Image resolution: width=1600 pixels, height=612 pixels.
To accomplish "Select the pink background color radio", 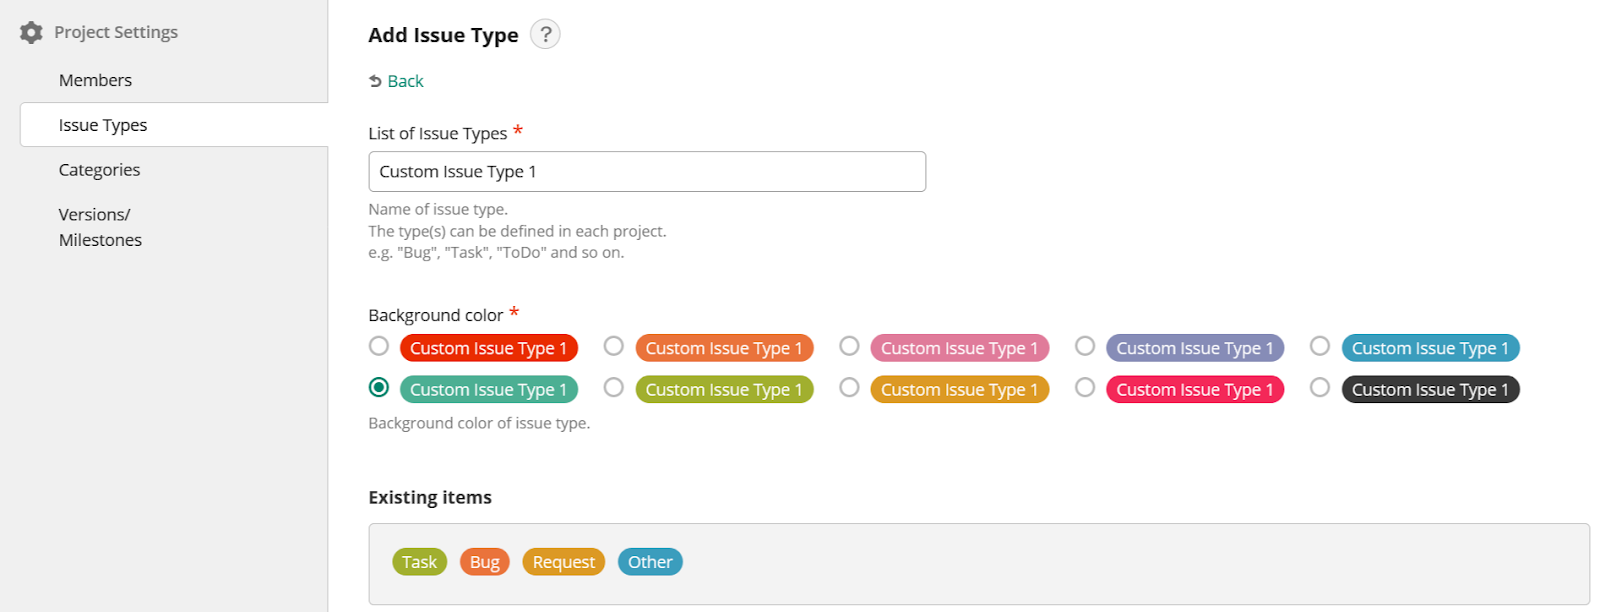I will [x=849, y=346].
